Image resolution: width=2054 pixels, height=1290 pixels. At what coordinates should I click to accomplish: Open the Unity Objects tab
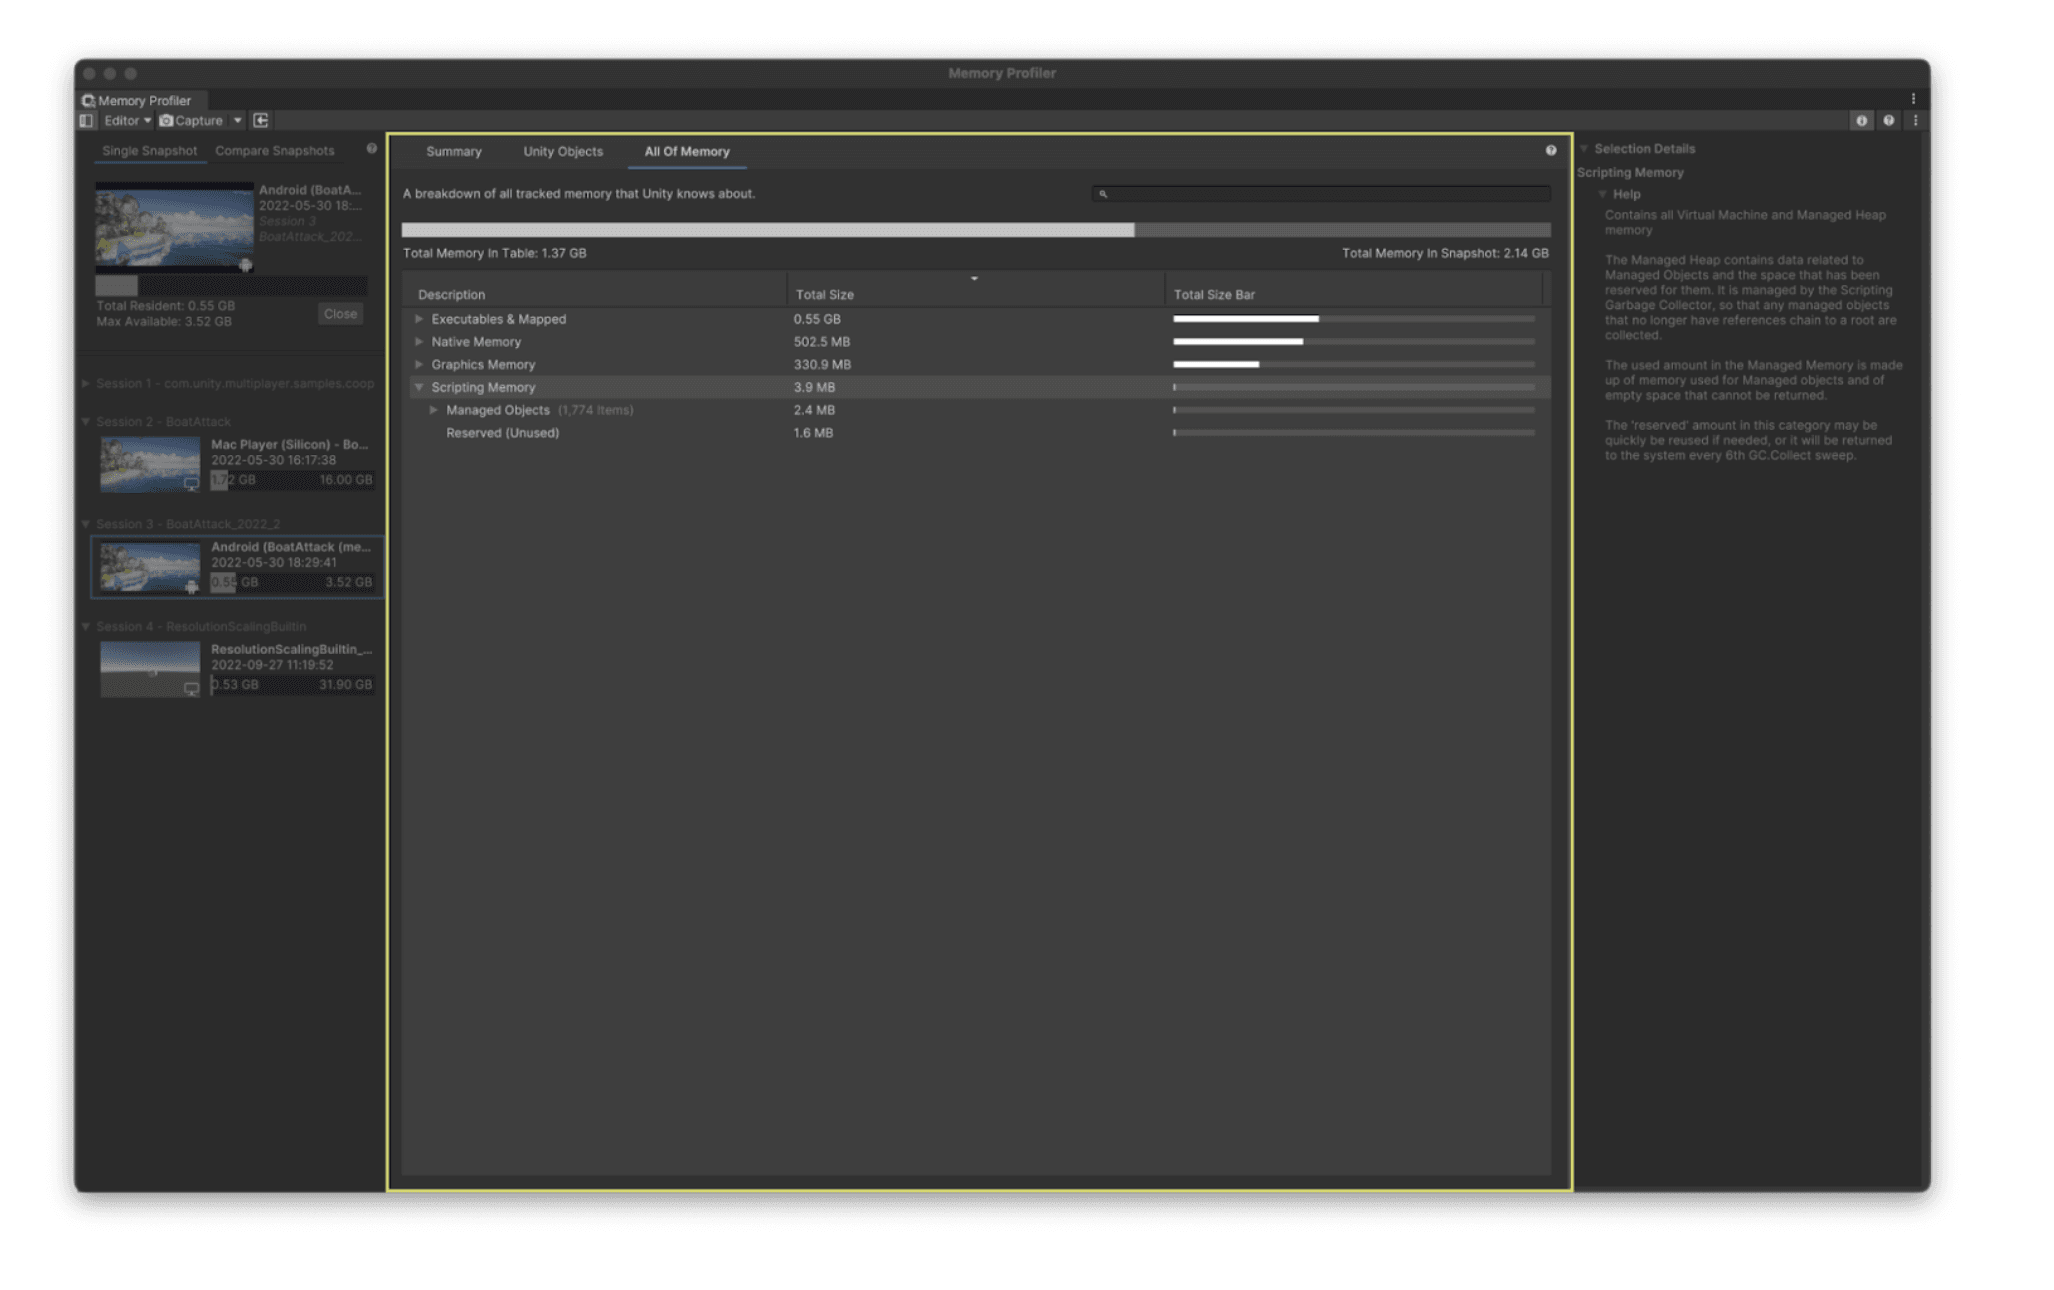pyautogui.click(x=563, y=151)
